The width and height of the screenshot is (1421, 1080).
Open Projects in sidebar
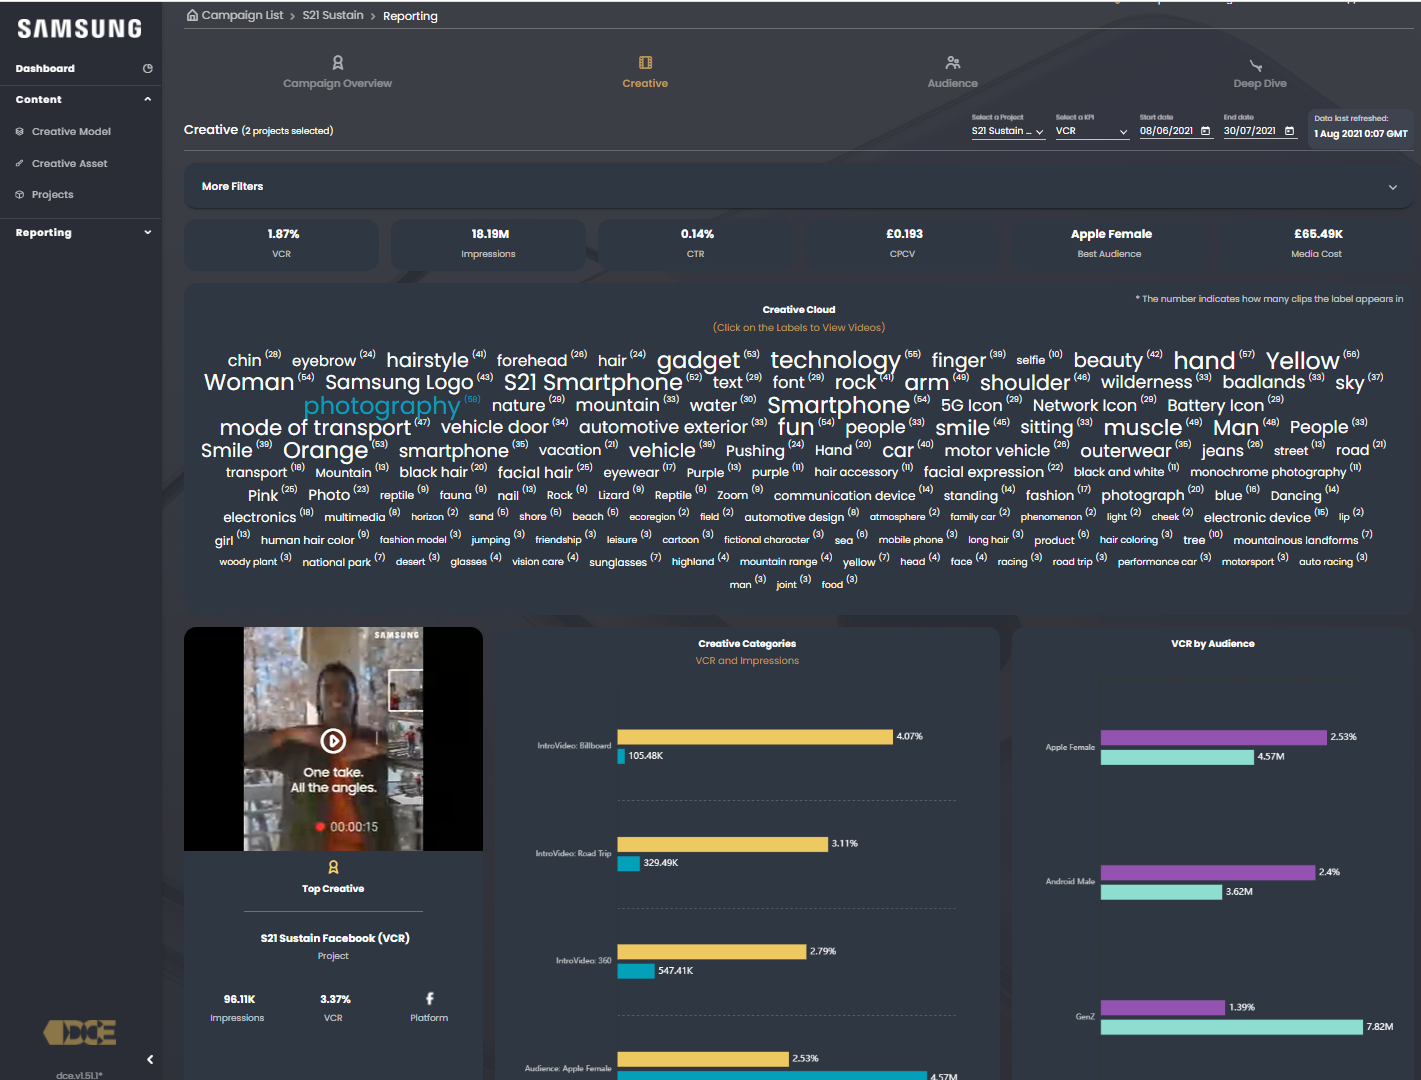click(52, 194)
